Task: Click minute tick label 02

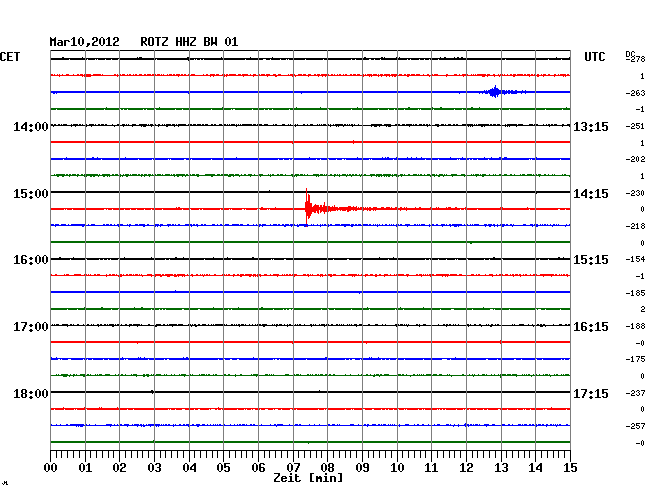Action: (119, 467)
